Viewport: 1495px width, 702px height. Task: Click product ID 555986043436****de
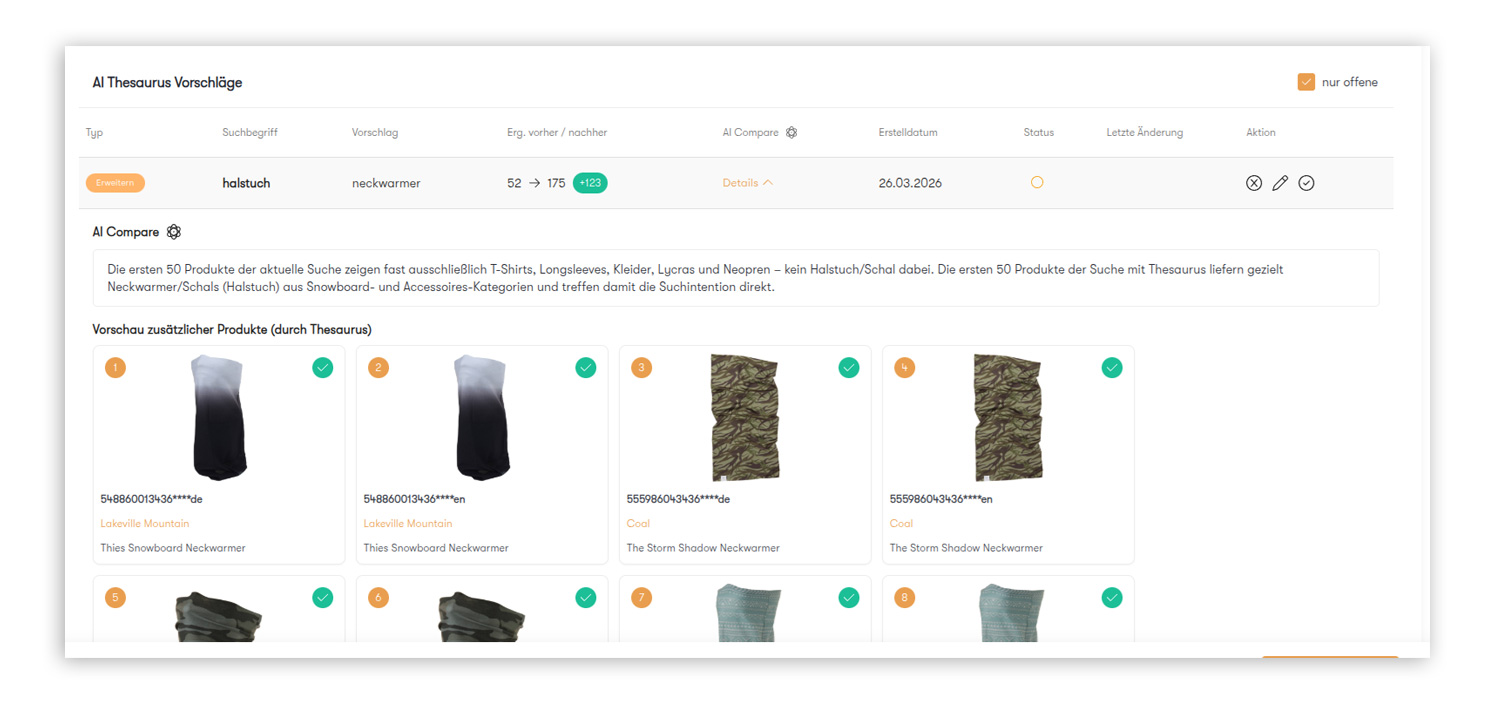tap(678, 499)
